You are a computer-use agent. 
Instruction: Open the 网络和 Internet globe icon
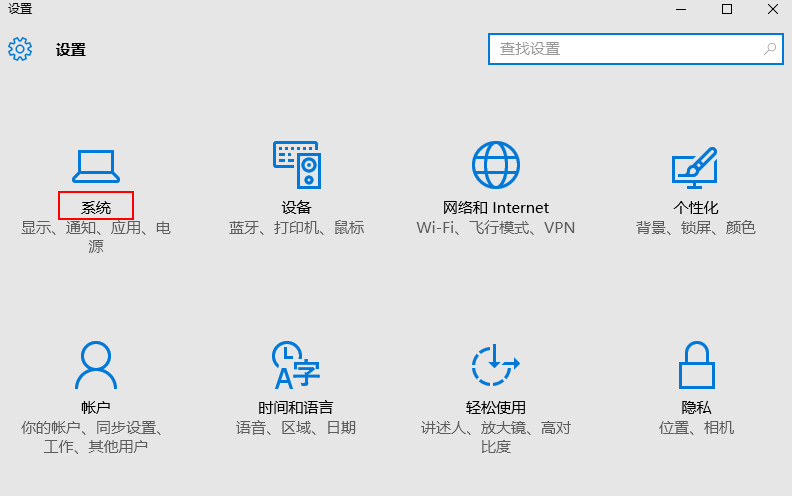click(x=496, y=165)
